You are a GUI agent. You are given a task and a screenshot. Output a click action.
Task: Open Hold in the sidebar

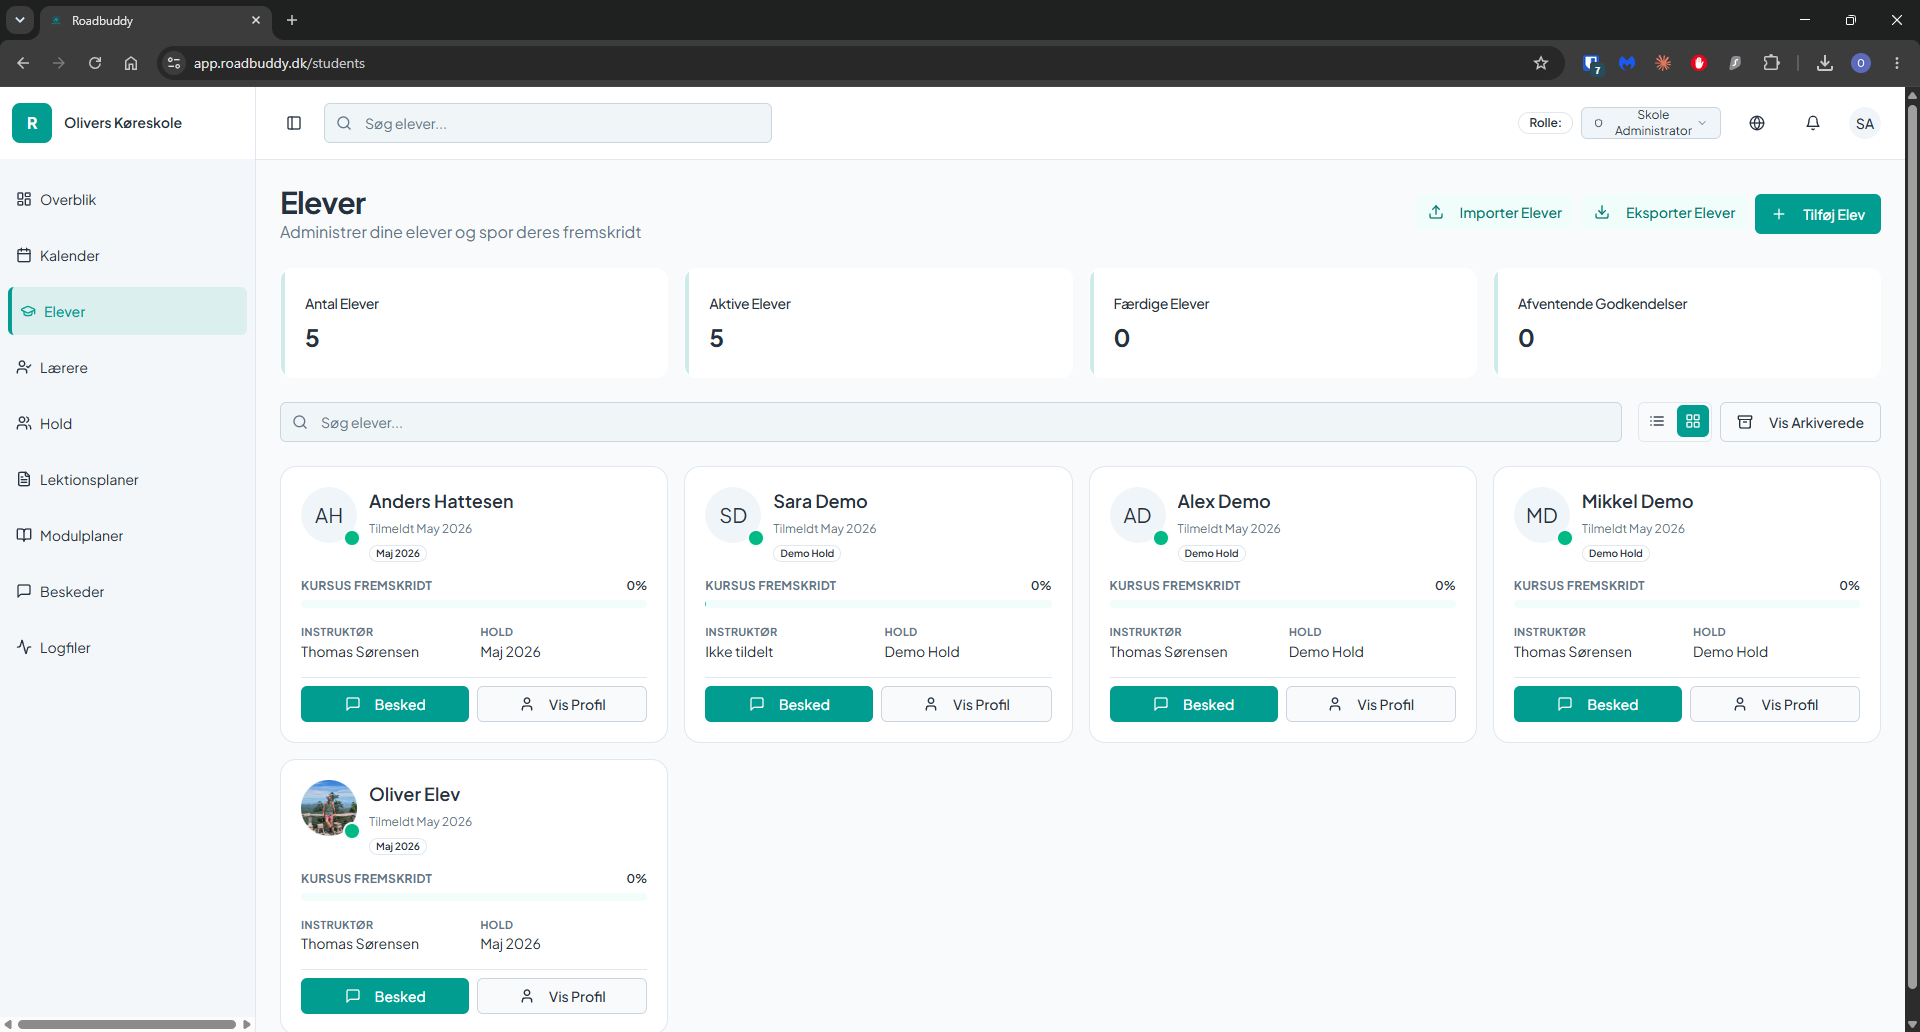(127, 424)
